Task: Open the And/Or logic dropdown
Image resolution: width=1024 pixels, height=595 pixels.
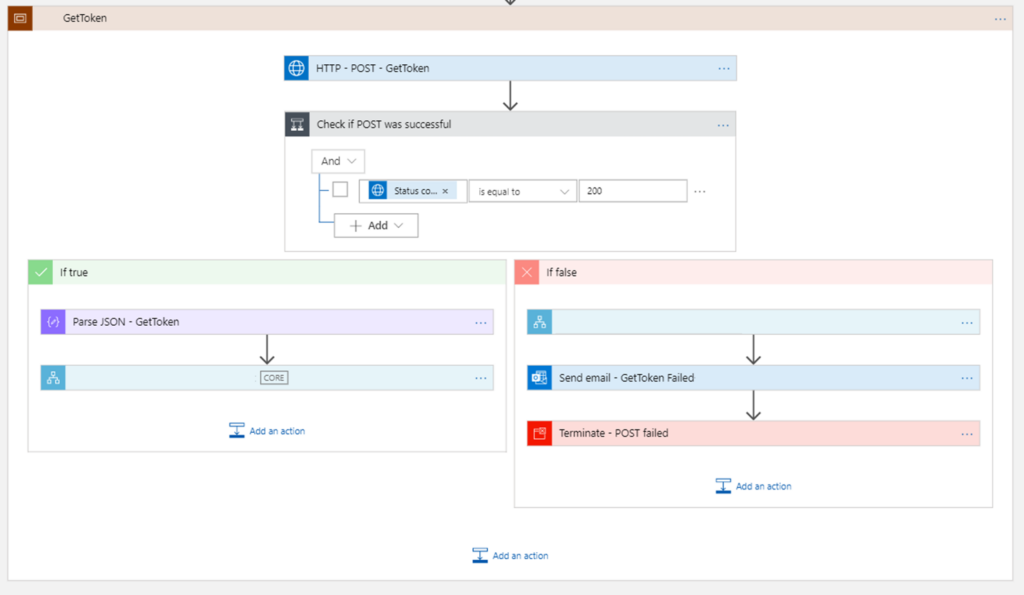Action: point(338,160)
